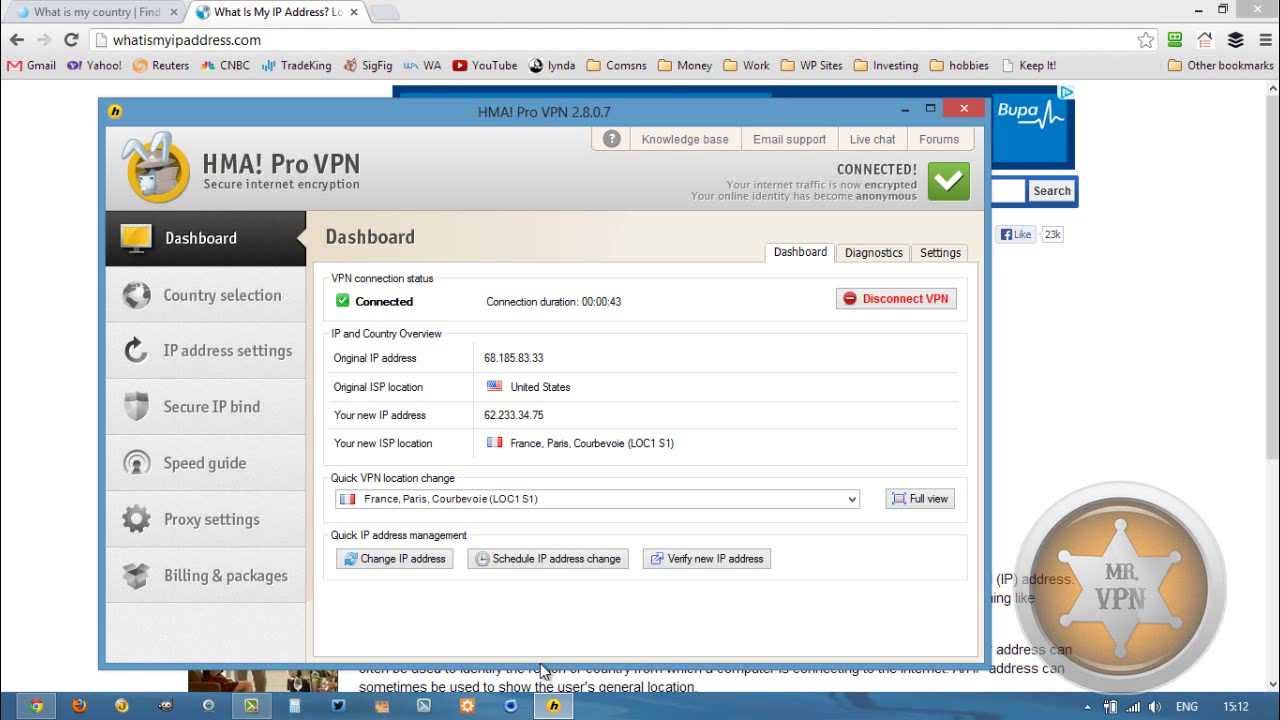Image resolution: width=1280 pixels, height=720 pixels.
Task: Expand the Quick VPN location dropdown
Action: (x=852, y=499)
